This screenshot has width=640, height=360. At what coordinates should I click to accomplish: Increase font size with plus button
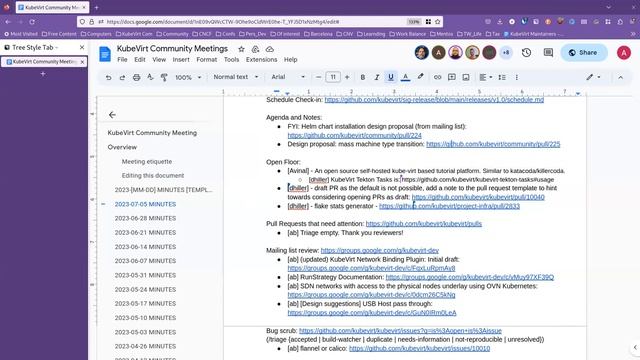click(x=347, y=77)
